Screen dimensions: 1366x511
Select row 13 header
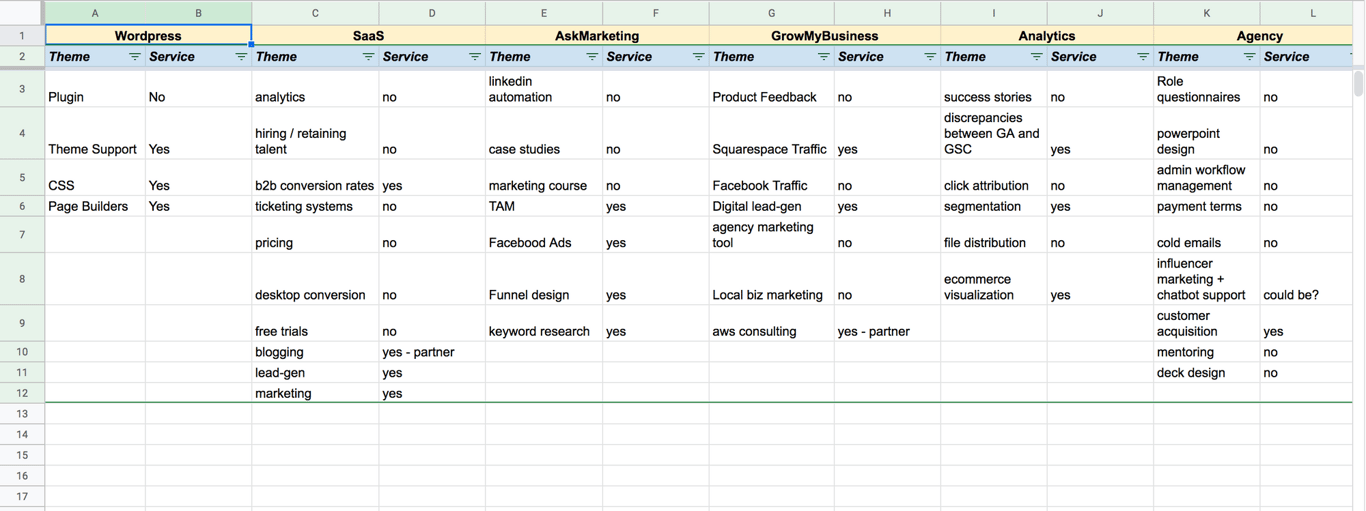22,414
